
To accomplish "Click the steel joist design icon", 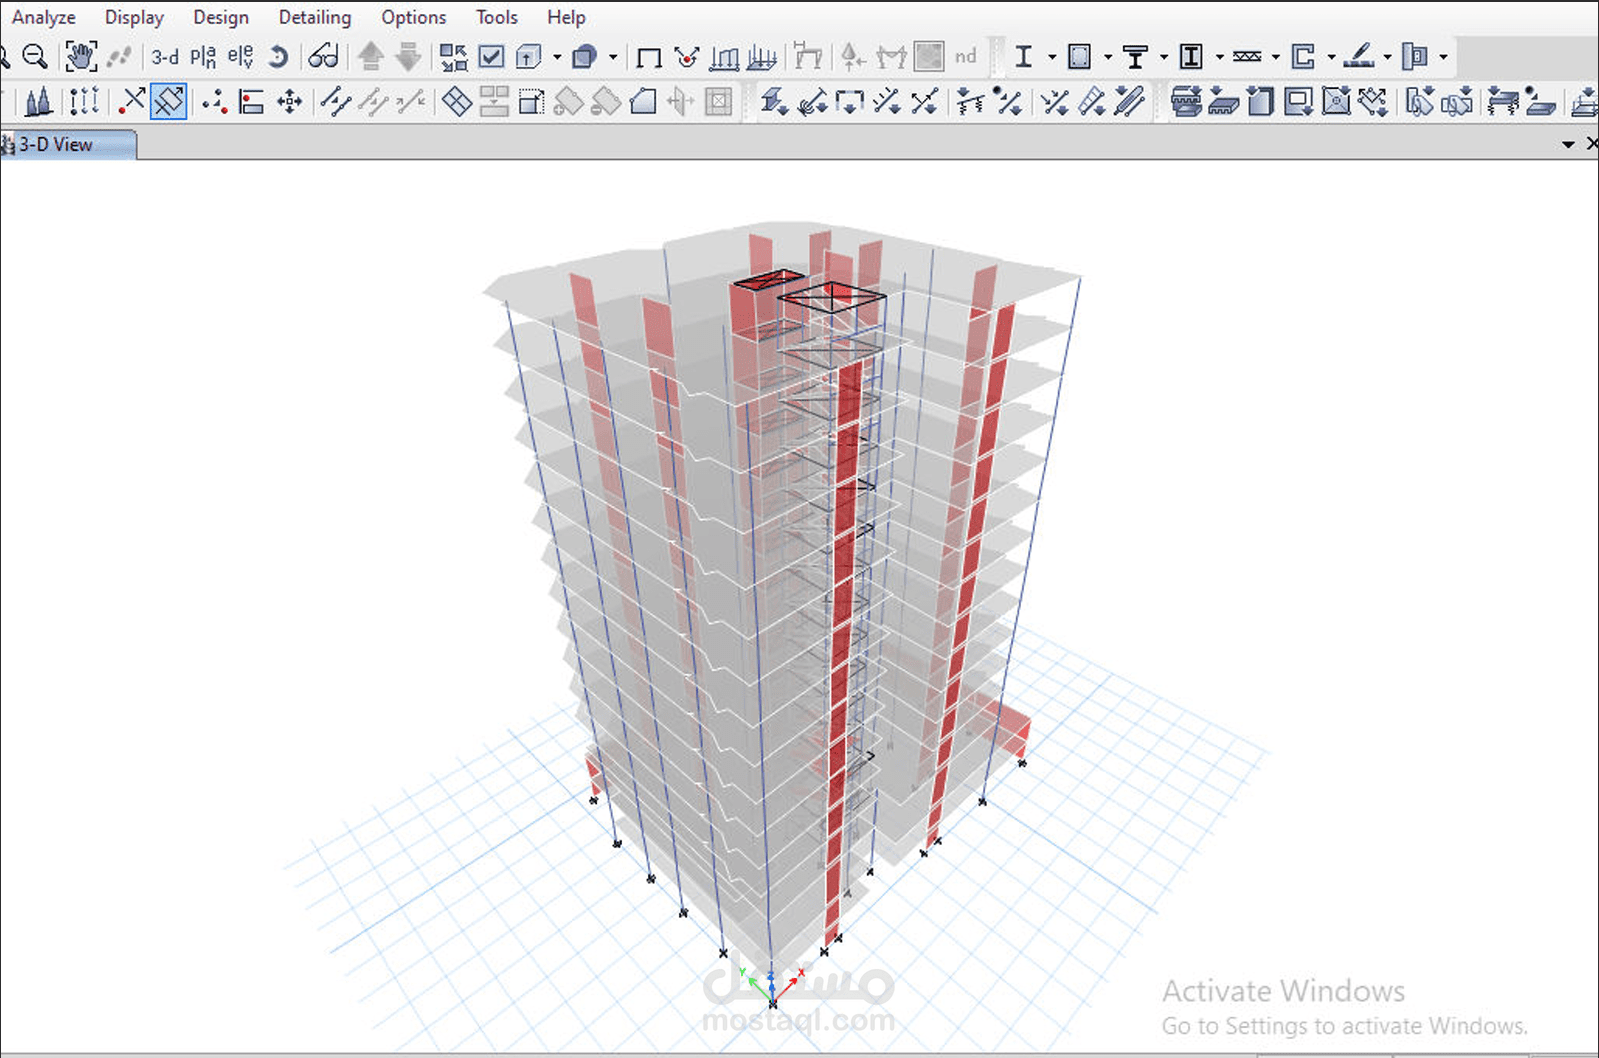I will pos(1247,57).
